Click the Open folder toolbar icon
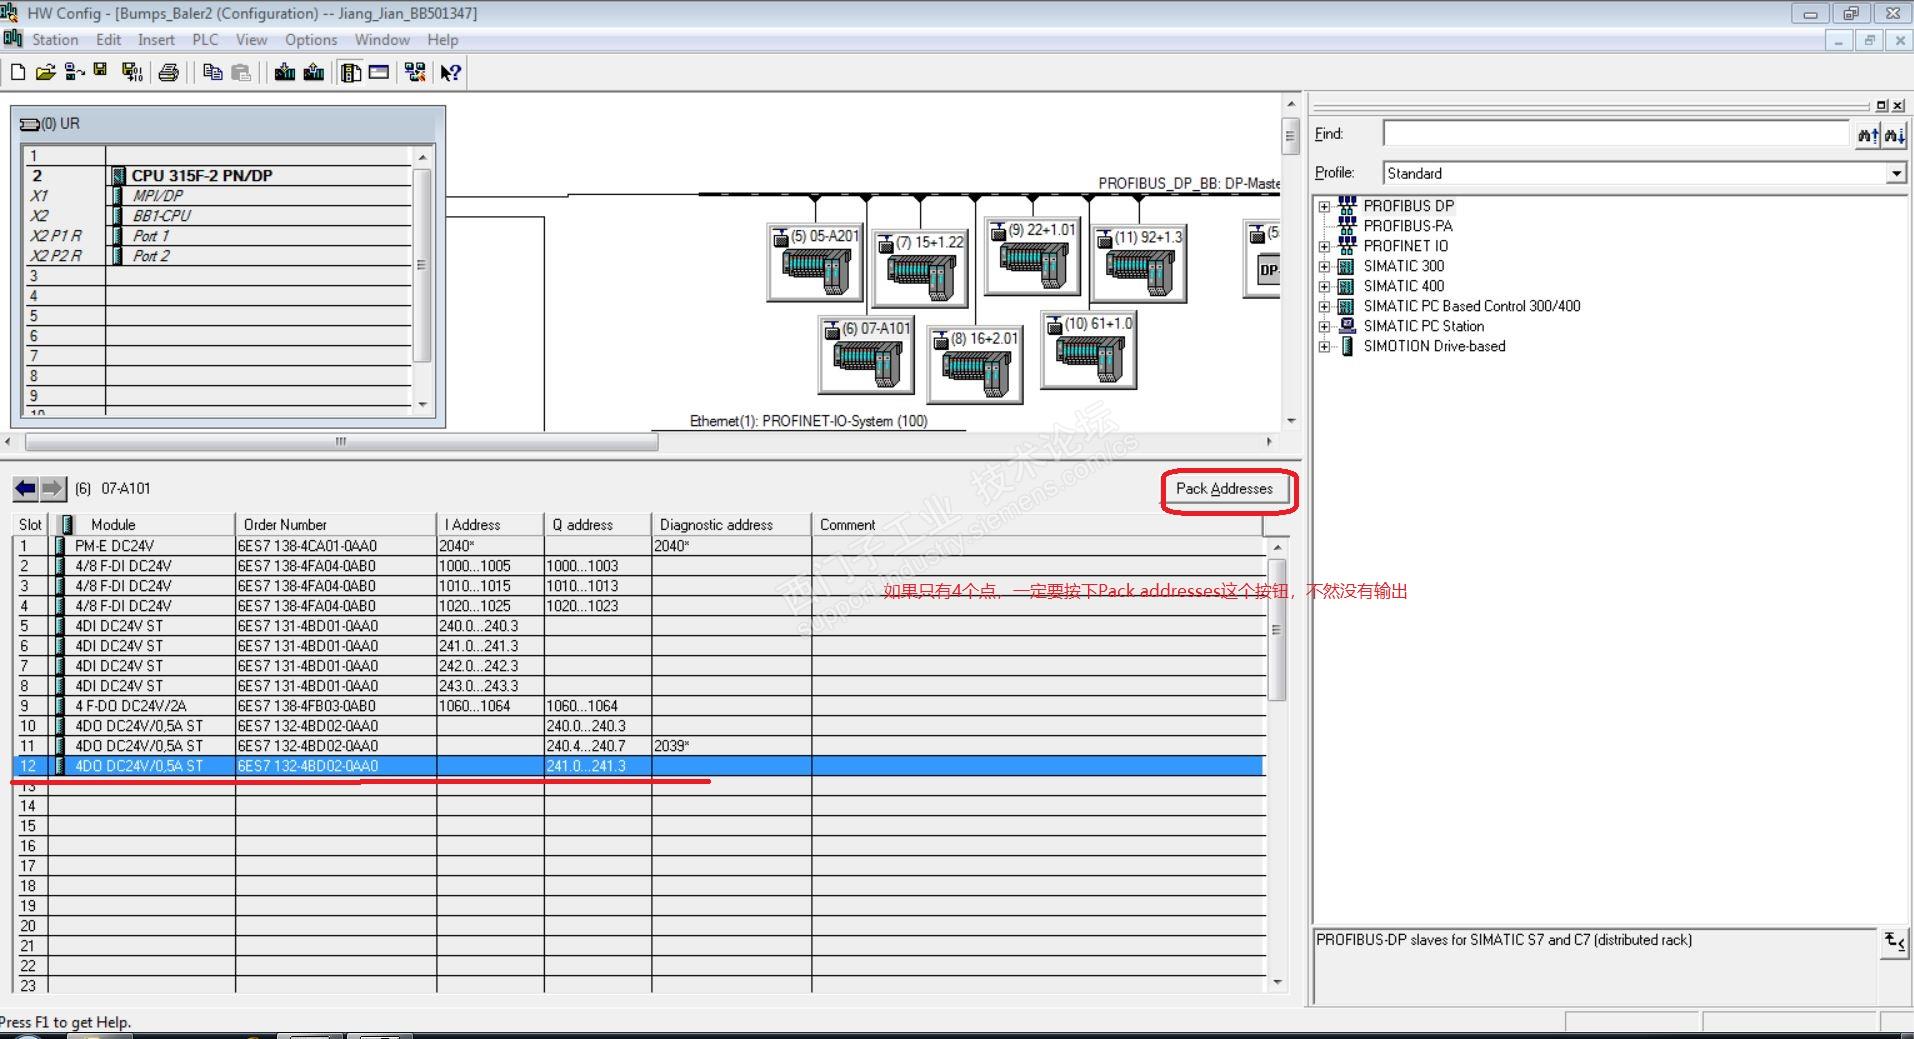This screenshot has width=1914, height=1039. click(45, 72)
